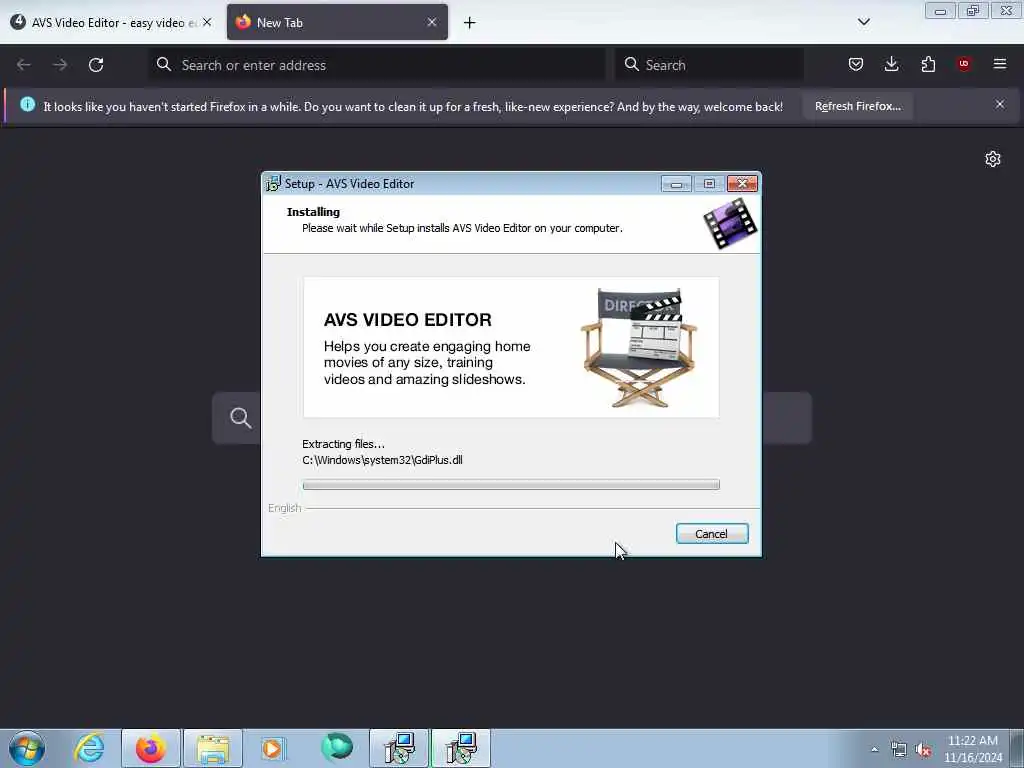Click the Show desktop strip on the taskbar
1024x768 pixels.
coord(1017,748)
